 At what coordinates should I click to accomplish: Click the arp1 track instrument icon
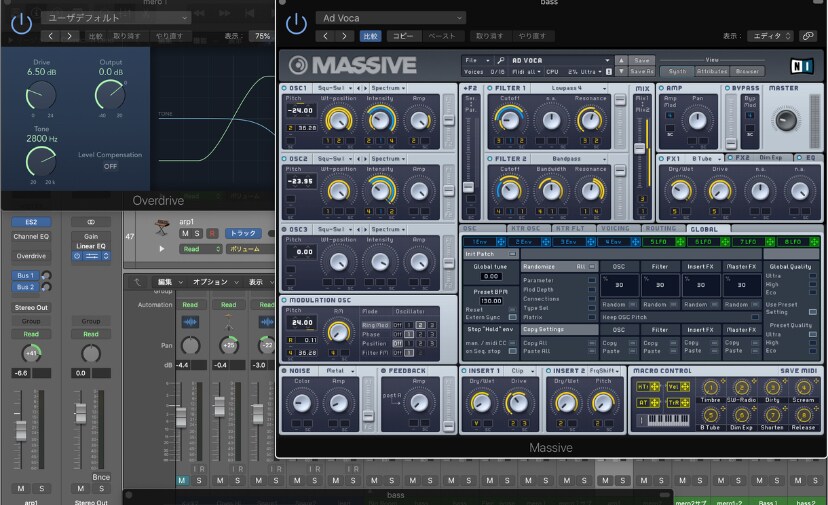coord(162,228)
